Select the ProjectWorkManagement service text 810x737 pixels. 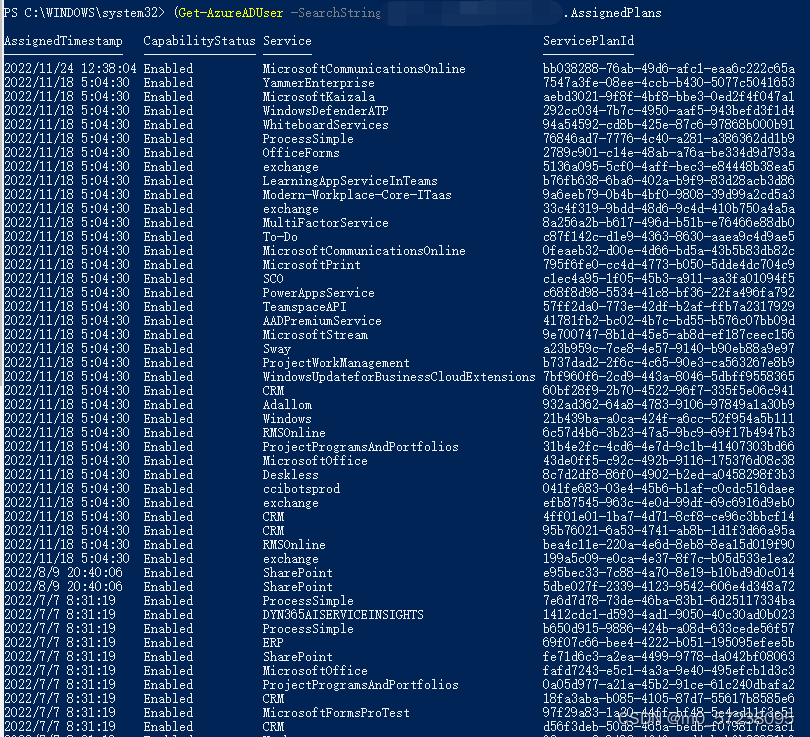pos(333,363)
